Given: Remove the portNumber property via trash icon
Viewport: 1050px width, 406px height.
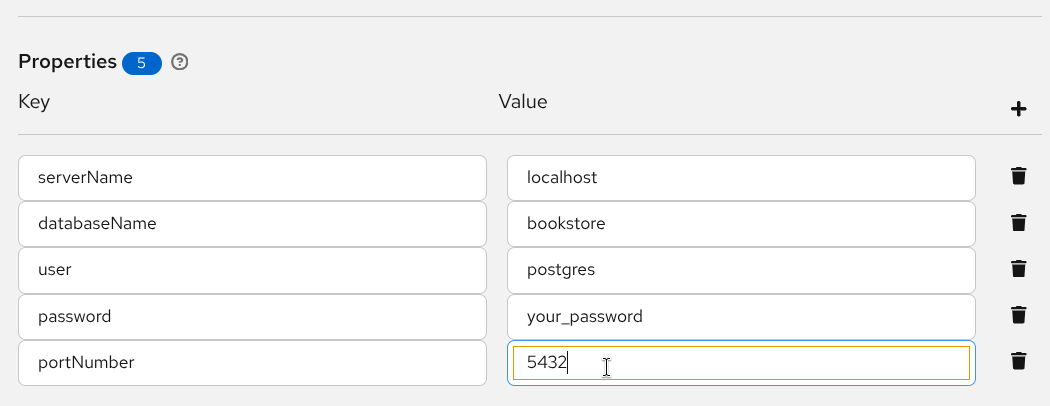Looking at the screenshot, I should [1018, 362].
